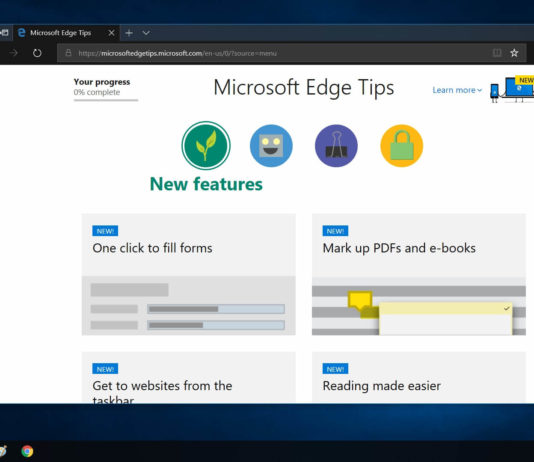
Task: Open Reading made easier tip
Action: [x=419, y=378]
